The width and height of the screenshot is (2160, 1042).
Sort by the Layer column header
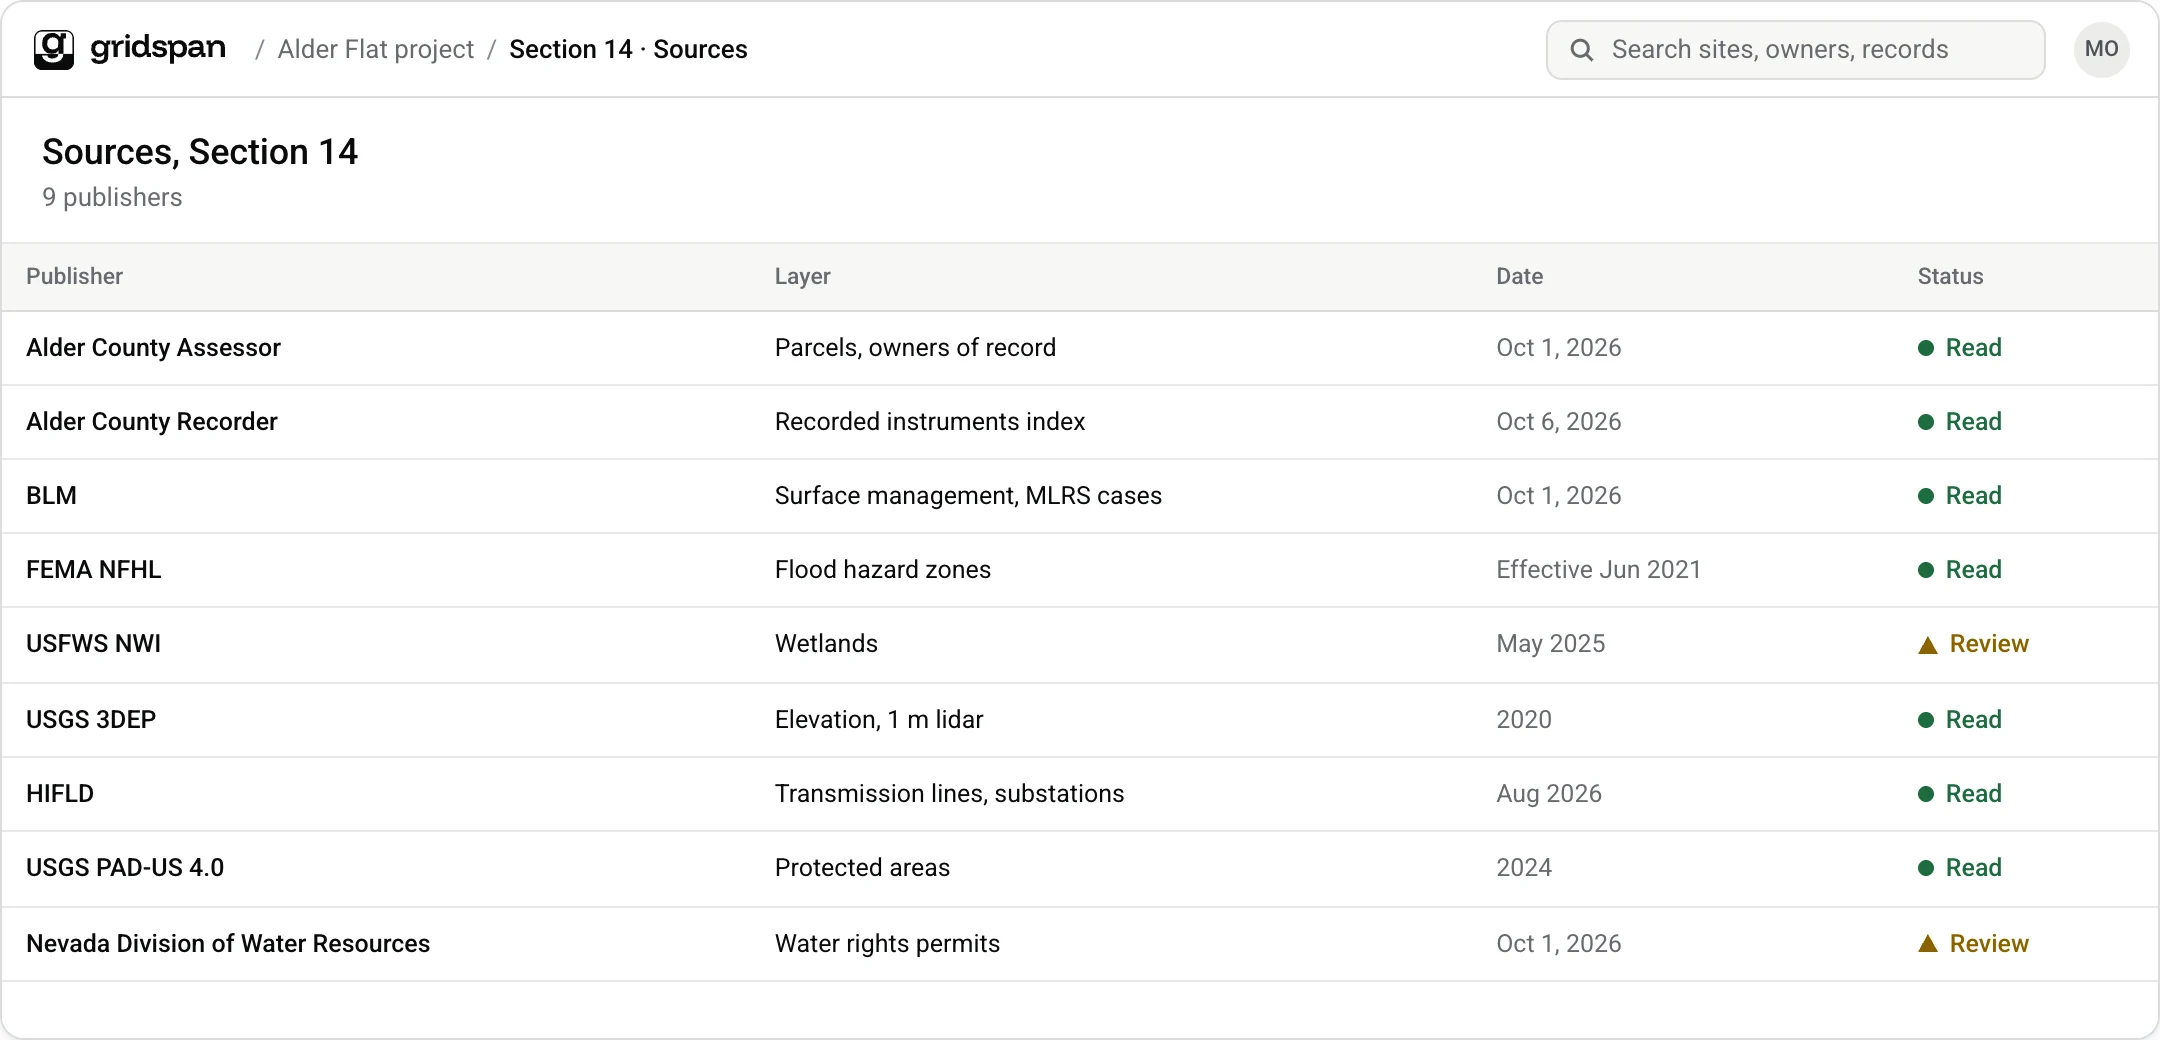pyautogui.click(x=802, y=277)
